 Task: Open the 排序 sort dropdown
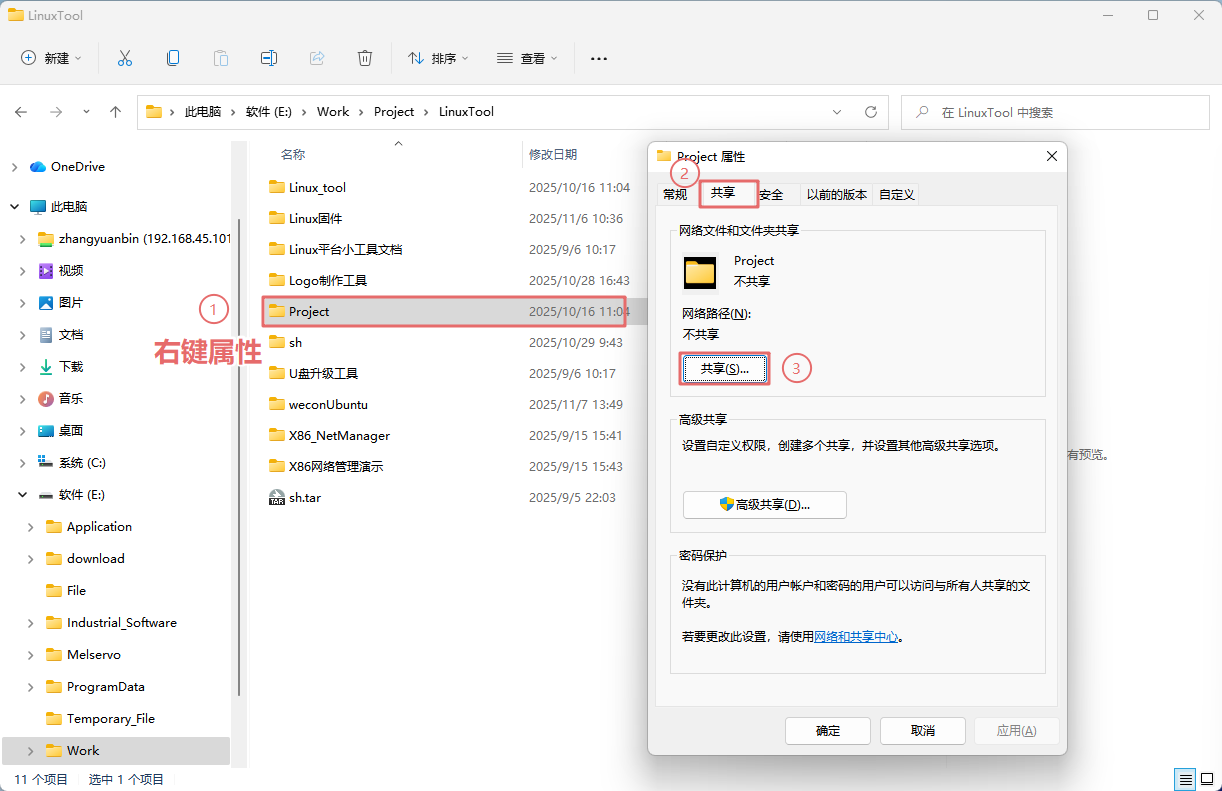[x=438, y=58]
